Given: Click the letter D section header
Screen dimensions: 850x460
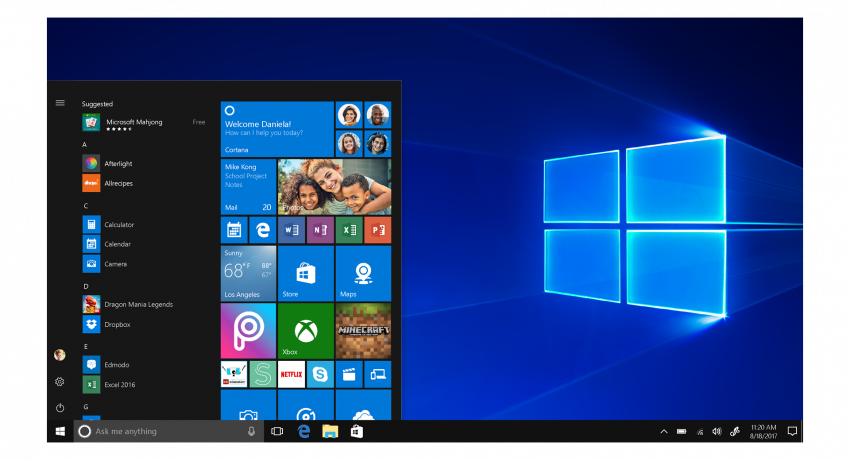Looking at the screenshot, I should [x=86, y=286].
